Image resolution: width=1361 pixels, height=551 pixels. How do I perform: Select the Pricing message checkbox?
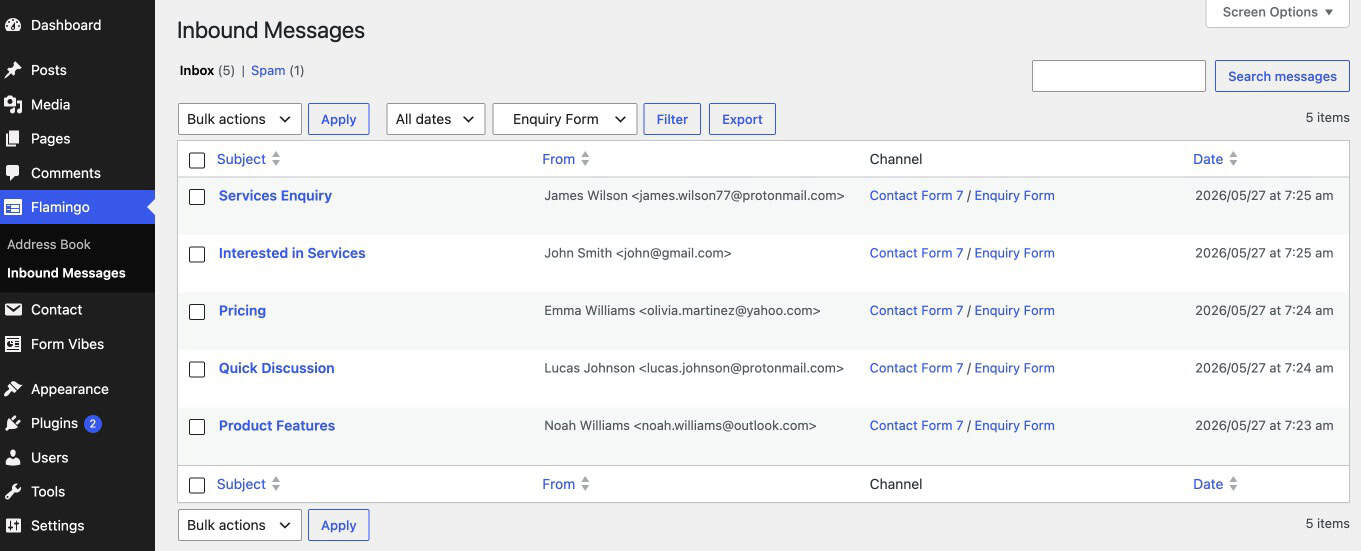tap(197, 312)
